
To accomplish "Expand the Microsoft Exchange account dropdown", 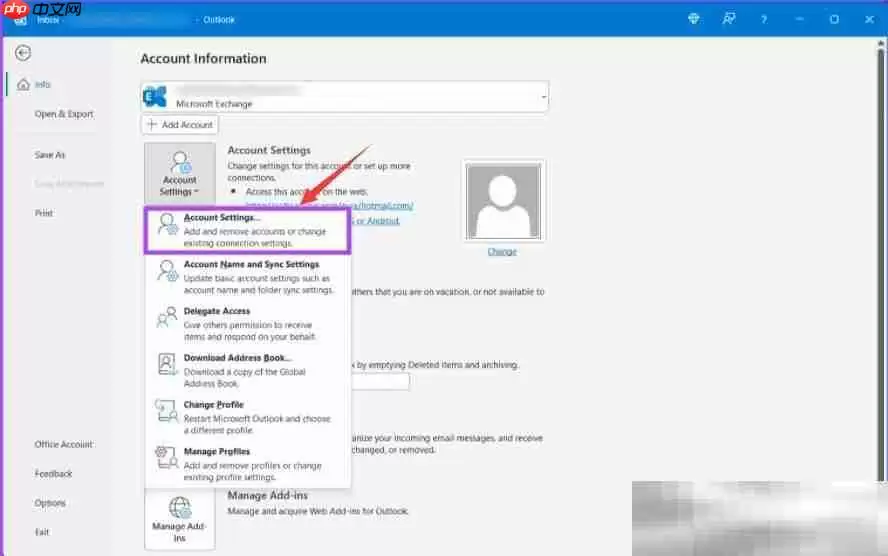I will [x=543, y=97].
